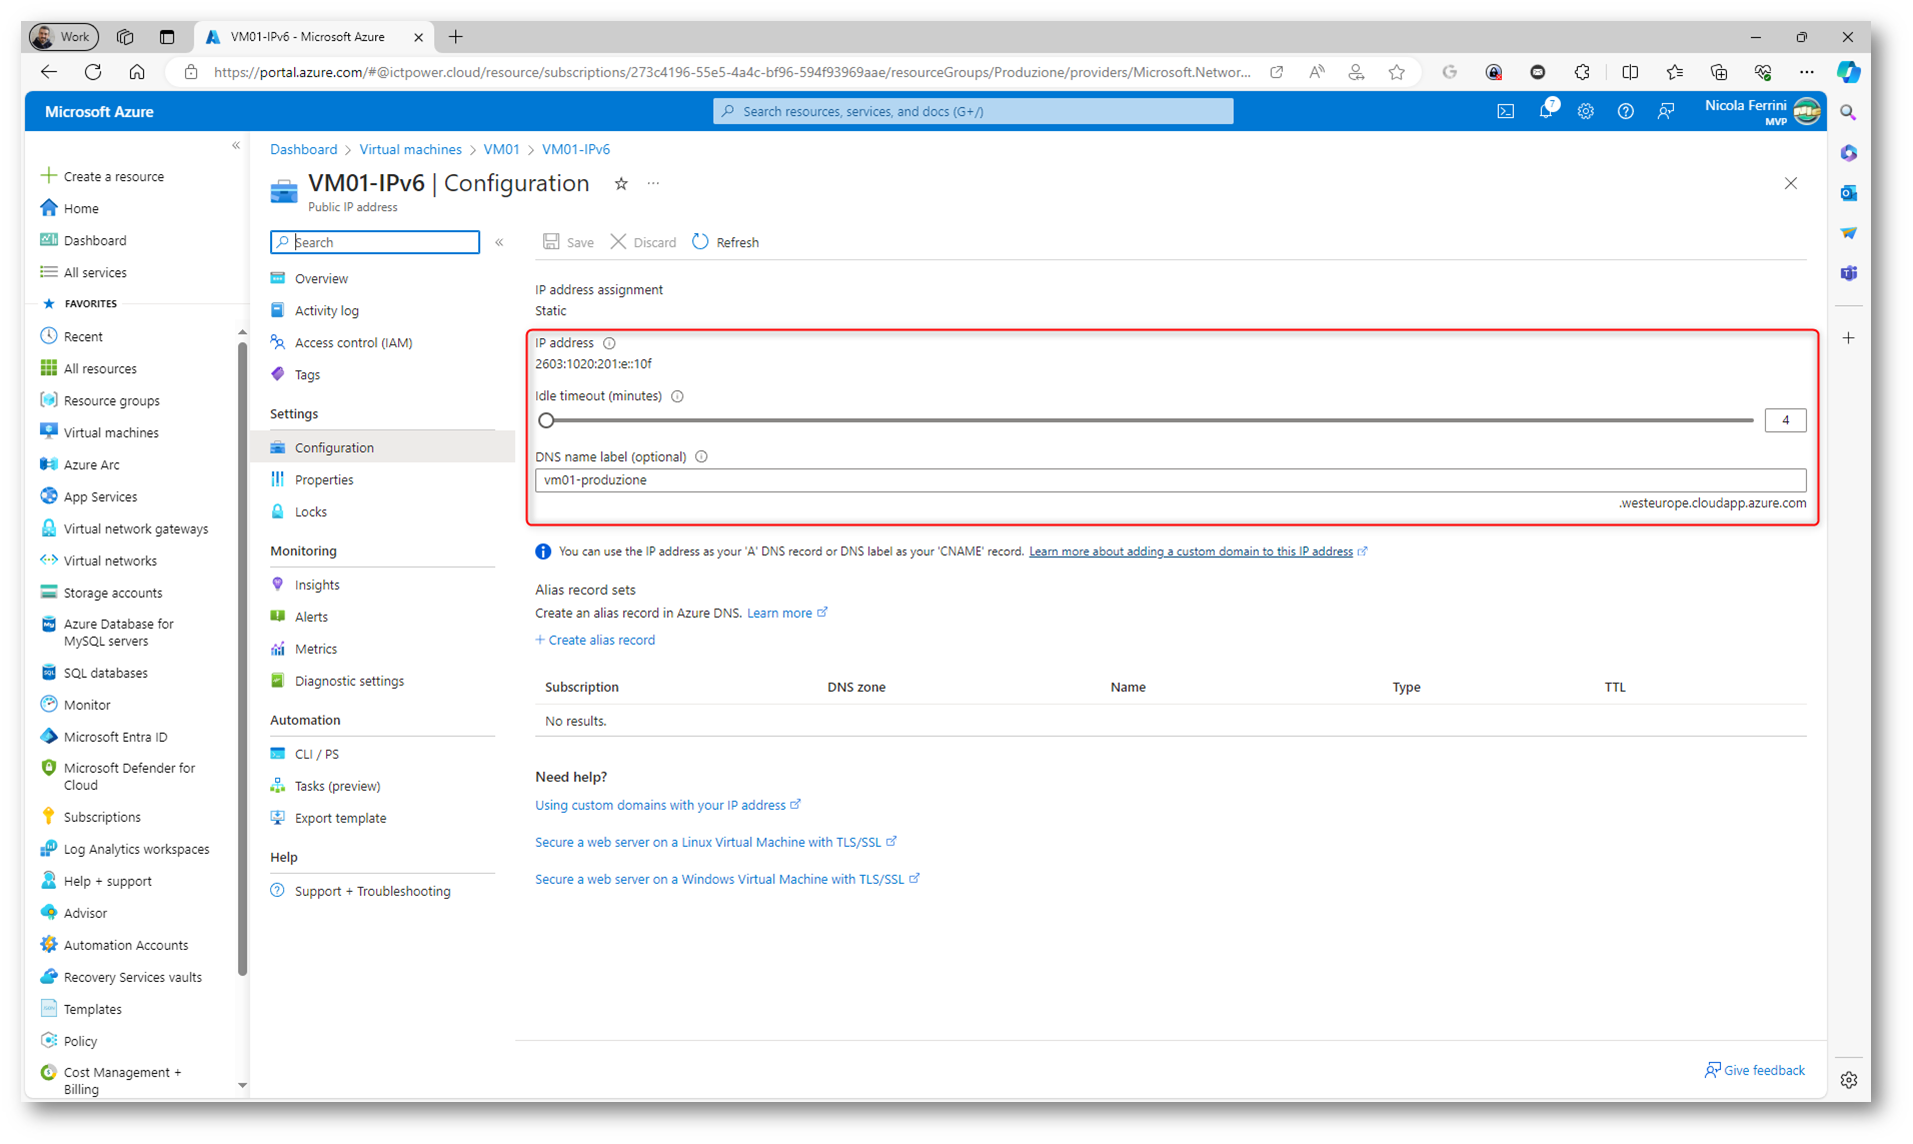The width and height of the screenshot is (1913, 1144).
Task: Open Diagnostic settings
Action: click(x=349, y=680)
